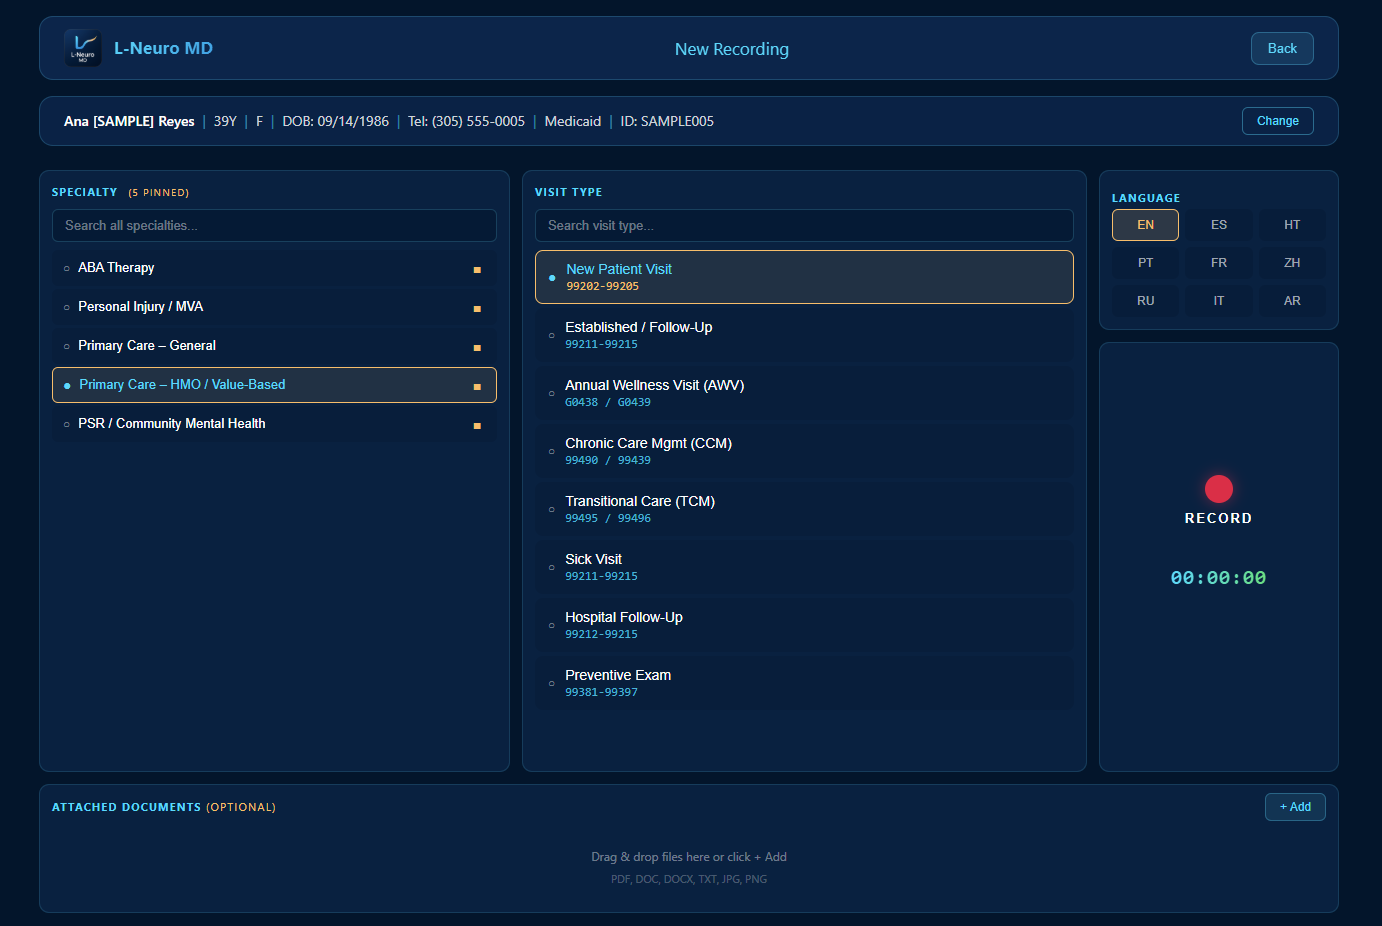Click the radio bullet on New Patient Visit
Screen dimensions: 1382x926
point(552,278)
